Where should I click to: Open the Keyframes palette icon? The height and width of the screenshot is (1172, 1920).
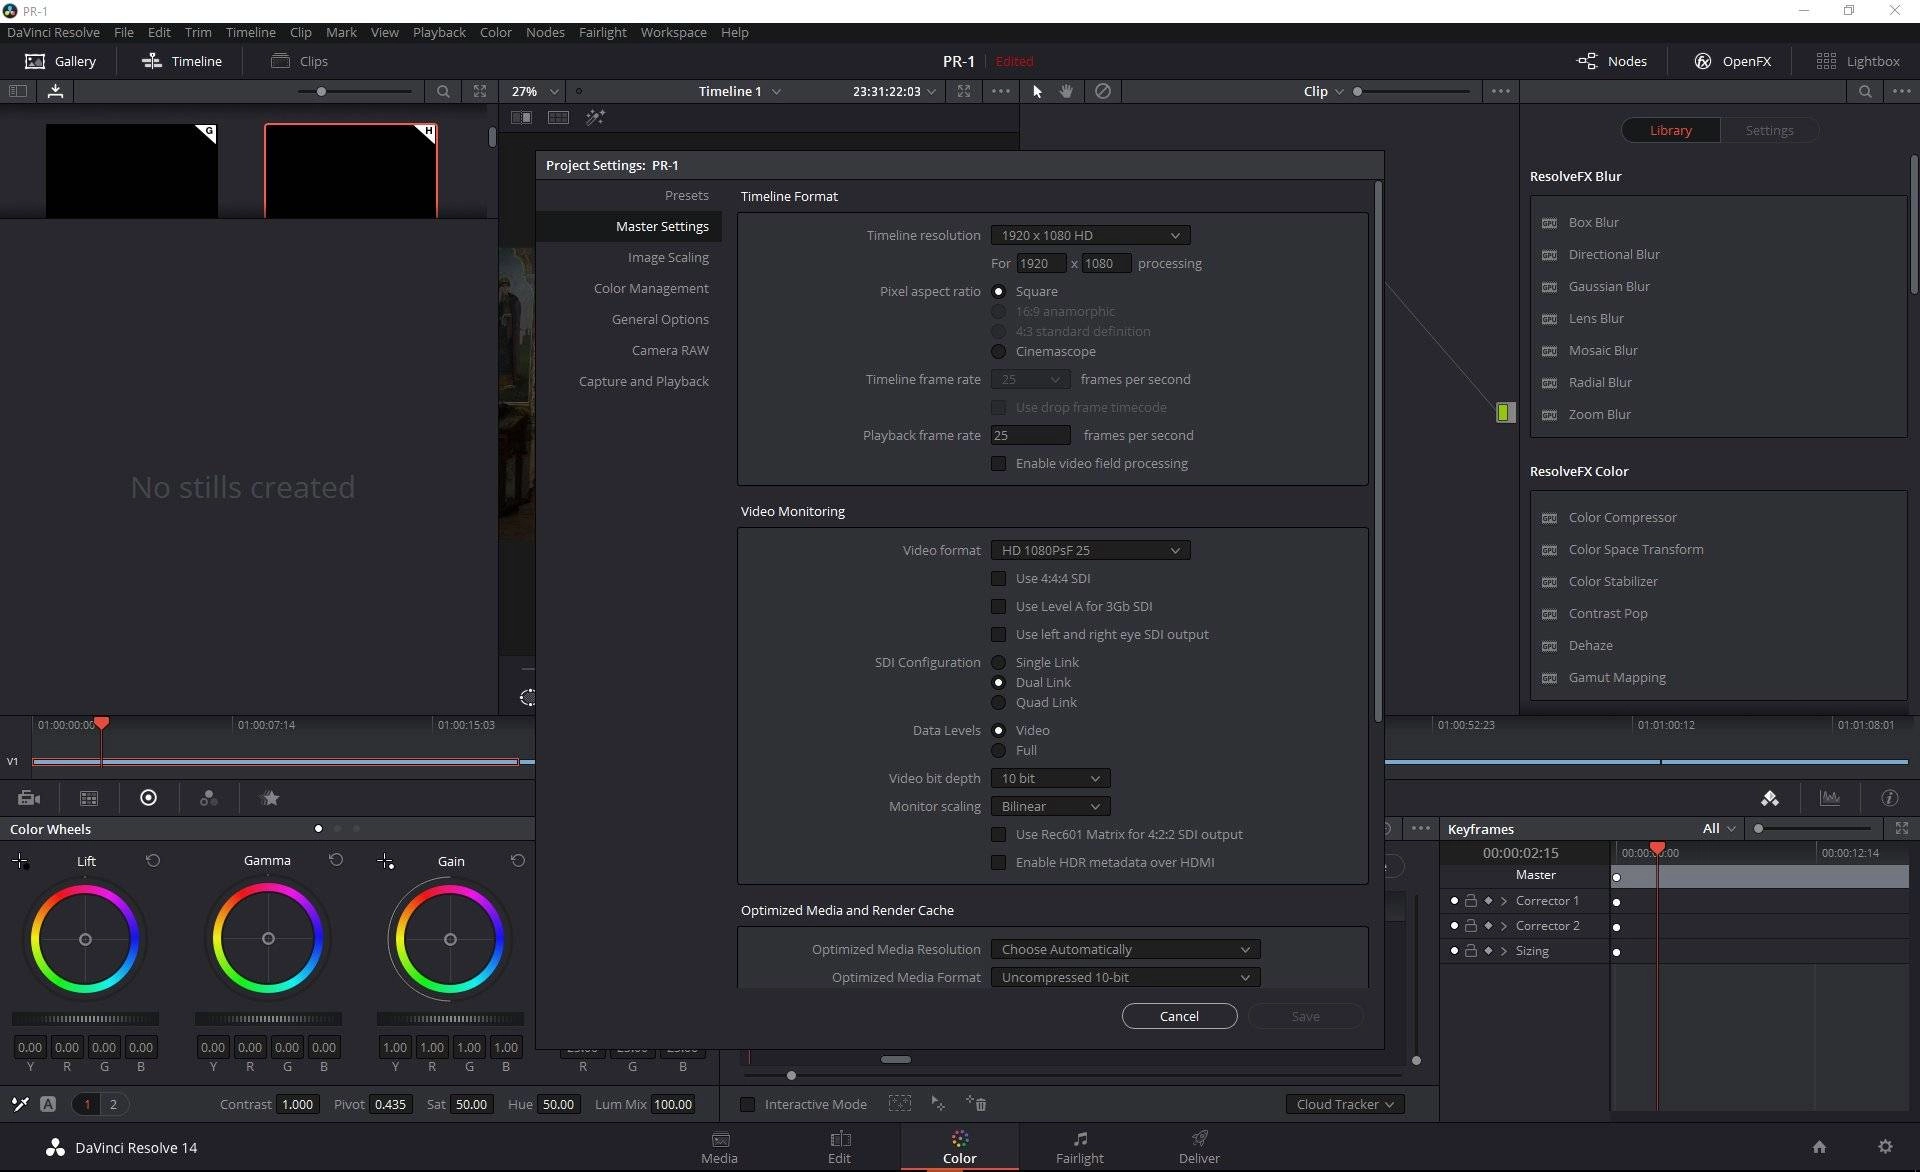pos(1770,798)
